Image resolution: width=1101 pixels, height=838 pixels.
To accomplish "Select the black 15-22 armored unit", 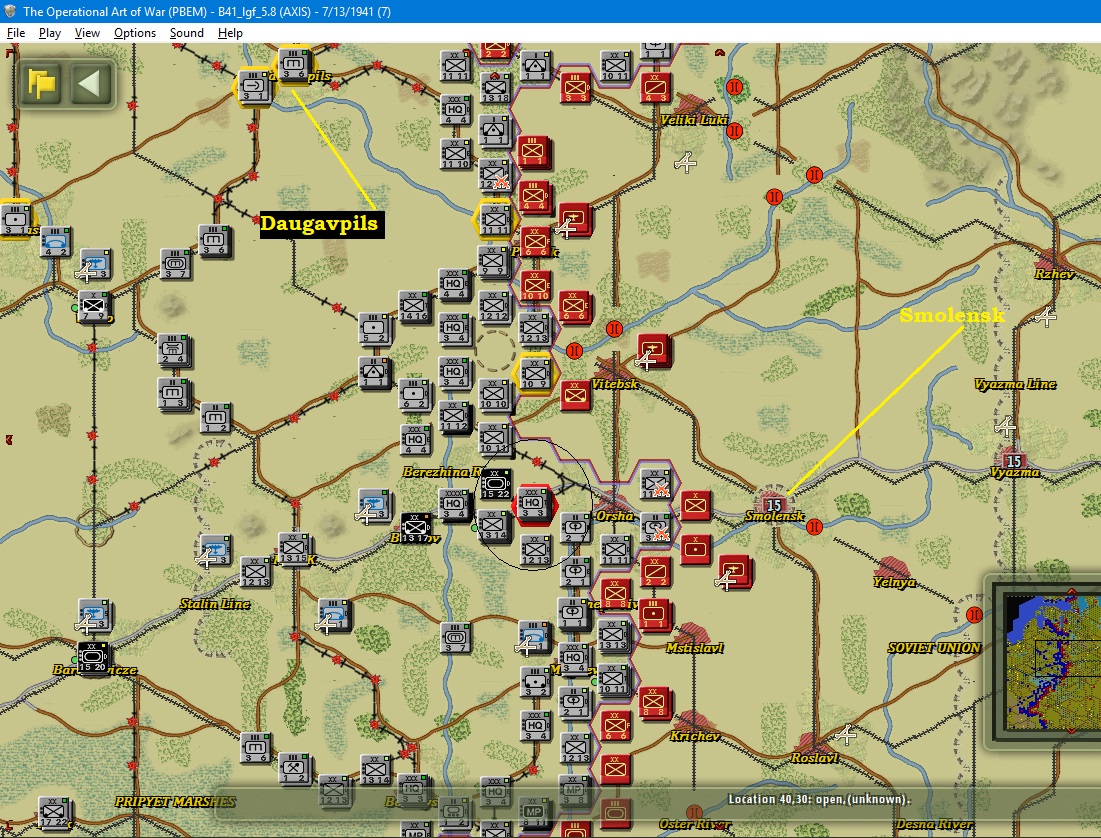I will click(495, 485).
